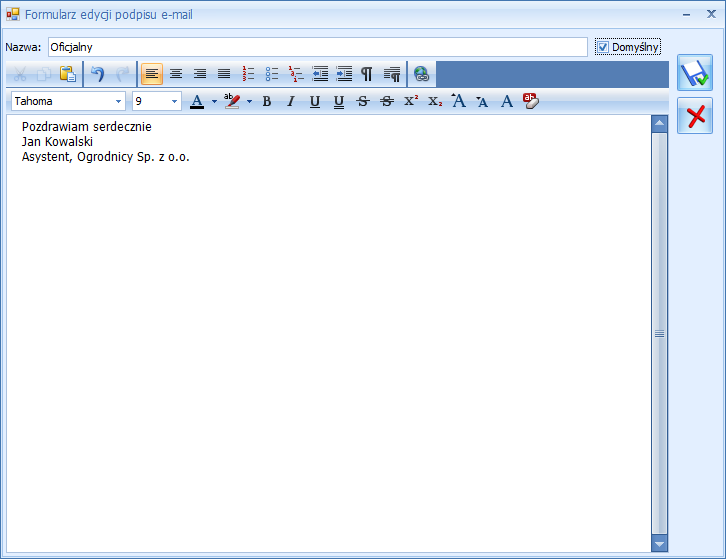Open paragraph settings icon

coord(392,74)
